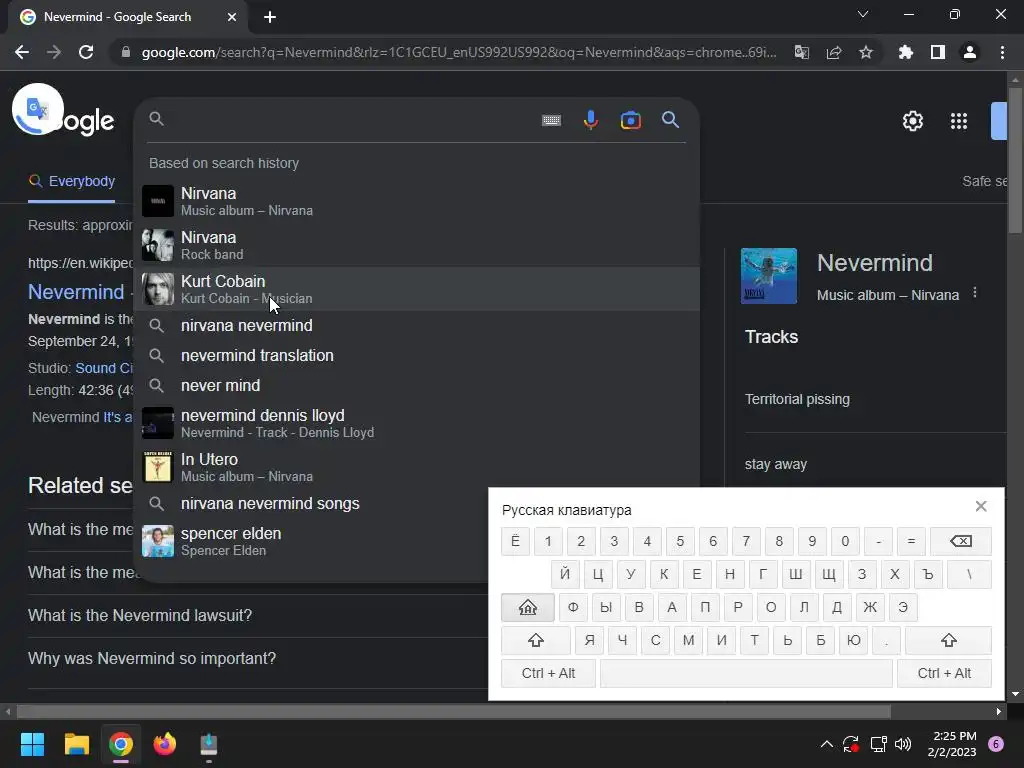Click horizontal scrollbar thumb
This screenshot has height=768, width=1024.
click(x=453, y=711)
